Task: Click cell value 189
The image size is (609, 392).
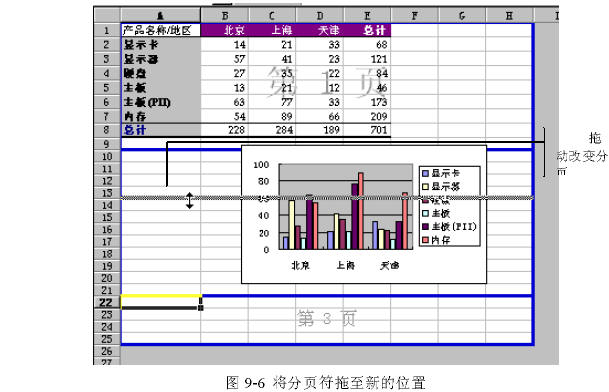Action: (x=331, y=130)
